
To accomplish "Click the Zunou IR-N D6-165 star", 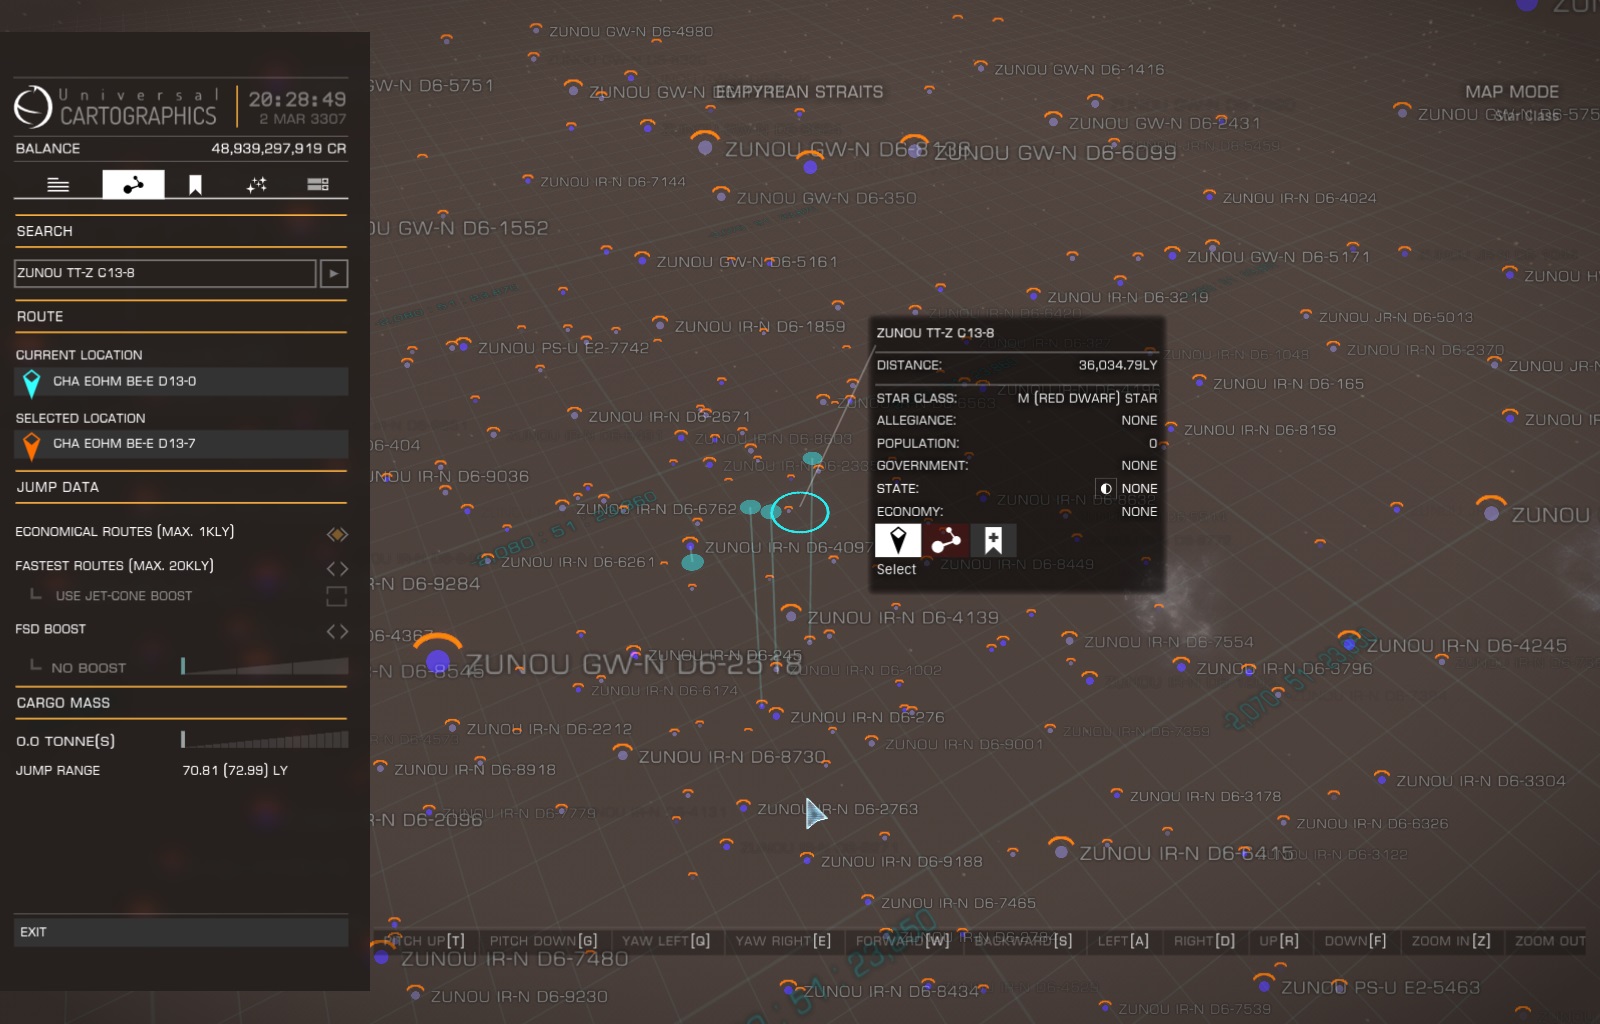I will tap(1199, 381).
